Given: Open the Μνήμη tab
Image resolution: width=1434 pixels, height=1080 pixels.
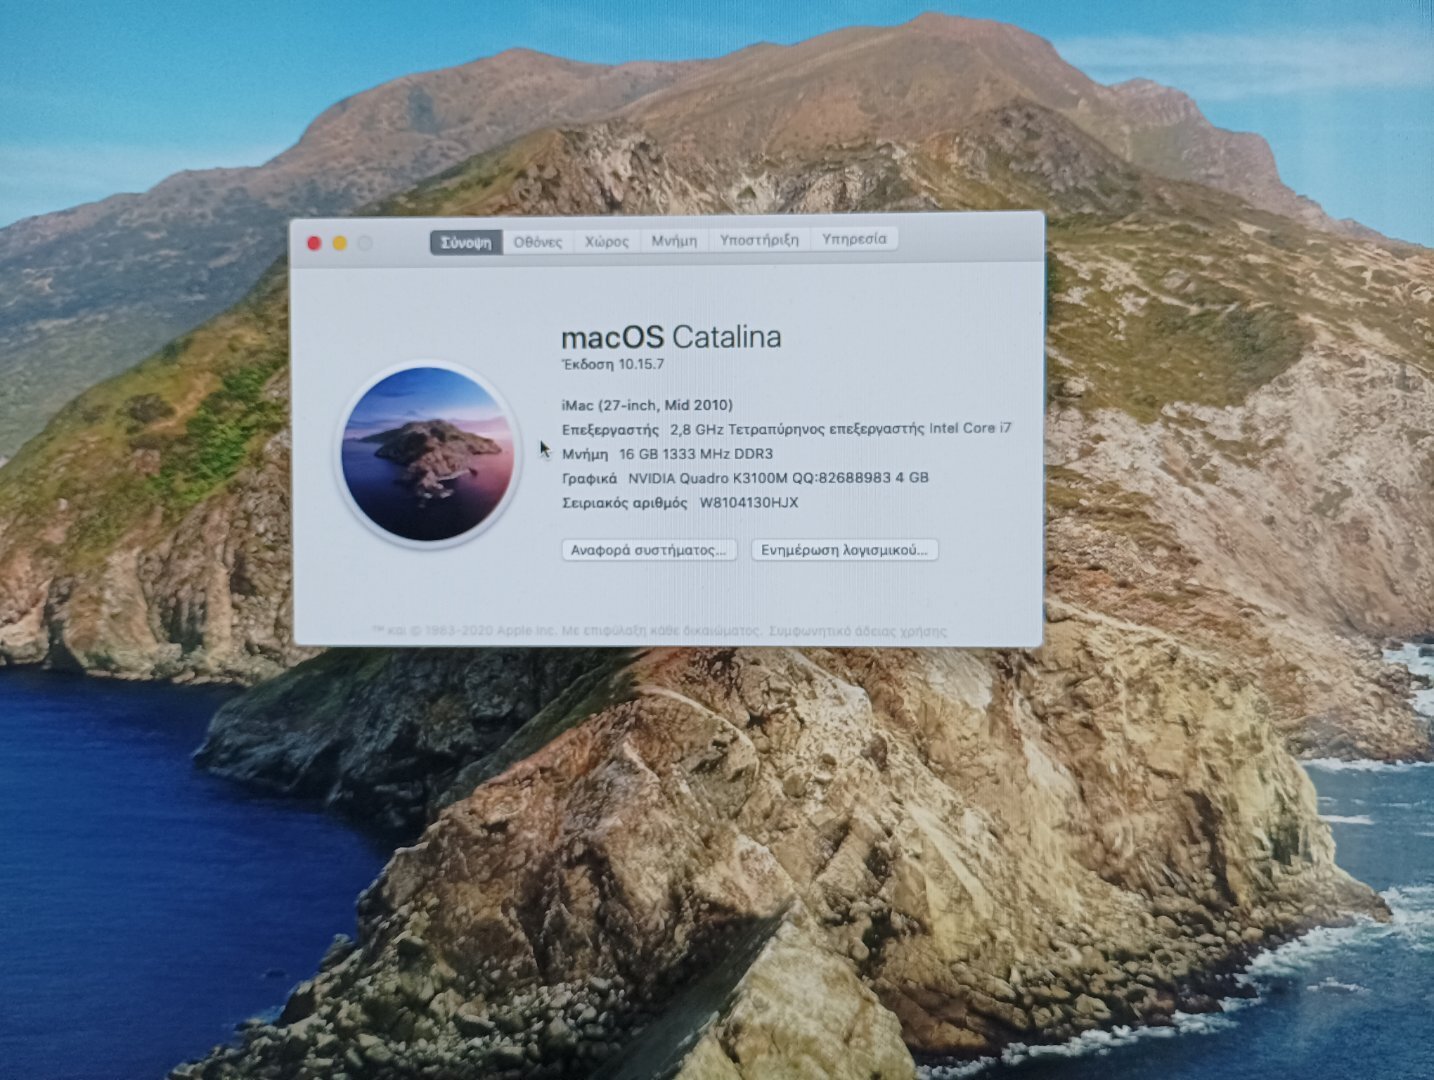Looking at the screenshot, I should pos(674,241).
